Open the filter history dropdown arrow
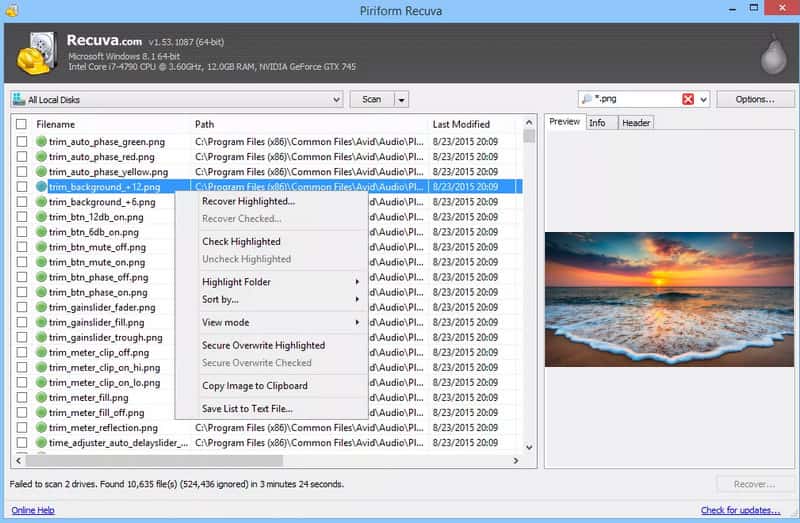Image resolution: width=800 pixels, height=523 pixels. click(704, 99)
